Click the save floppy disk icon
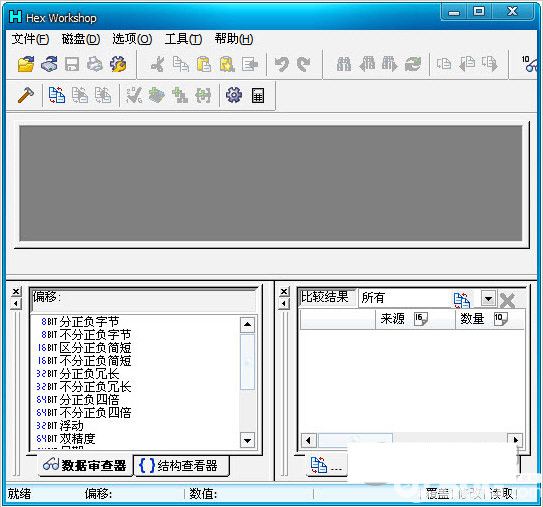This screenshot has height=507, width=543. point(72,64)
